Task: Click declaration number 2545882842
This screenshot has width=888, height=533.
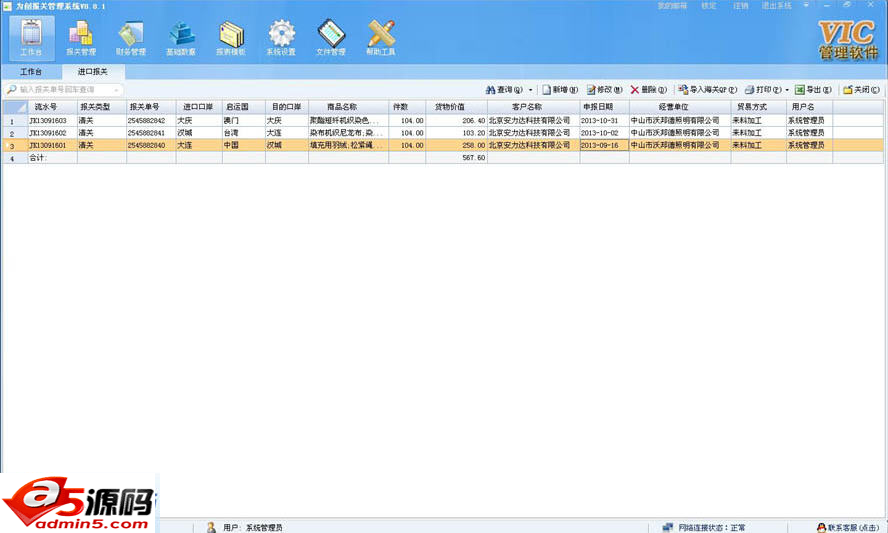Action: [x=151, y=121]
